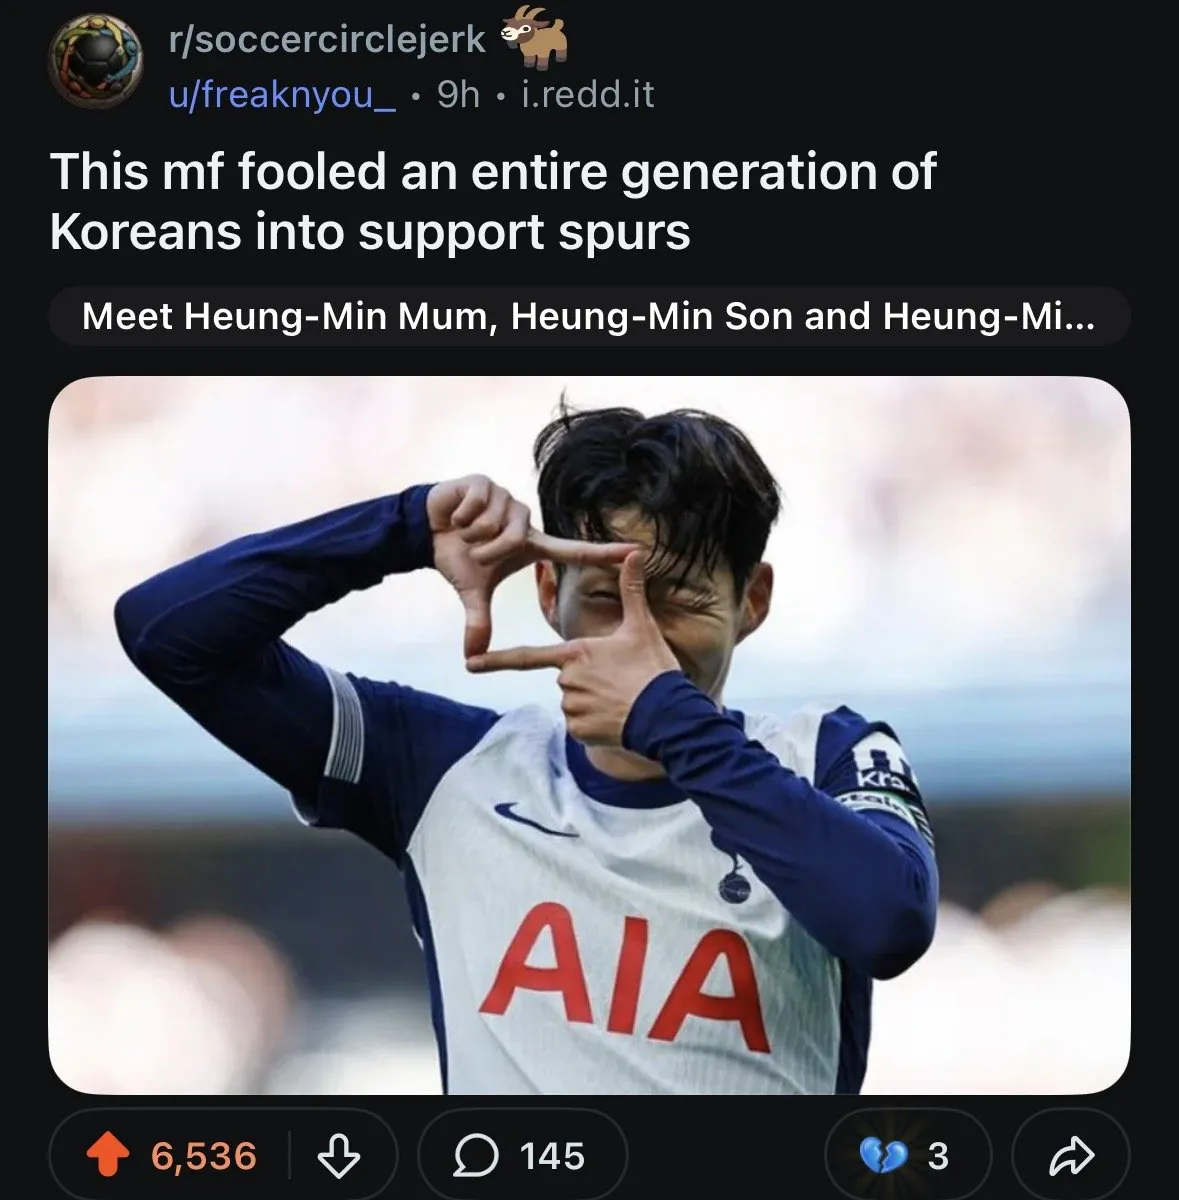The image size is (1179, 1200).
Task: Open the i.redd.it source domain link
Action: click(588, 94)
